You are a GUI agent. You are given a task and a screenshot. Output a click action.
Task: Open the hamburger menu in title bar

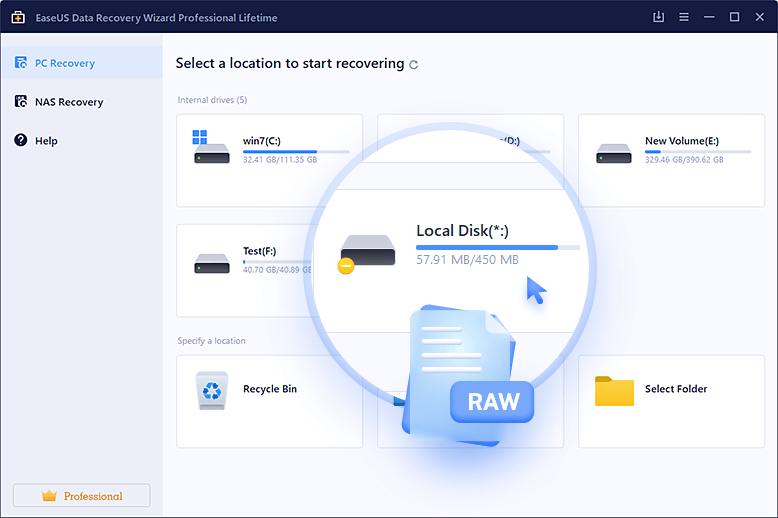point(684,17)
